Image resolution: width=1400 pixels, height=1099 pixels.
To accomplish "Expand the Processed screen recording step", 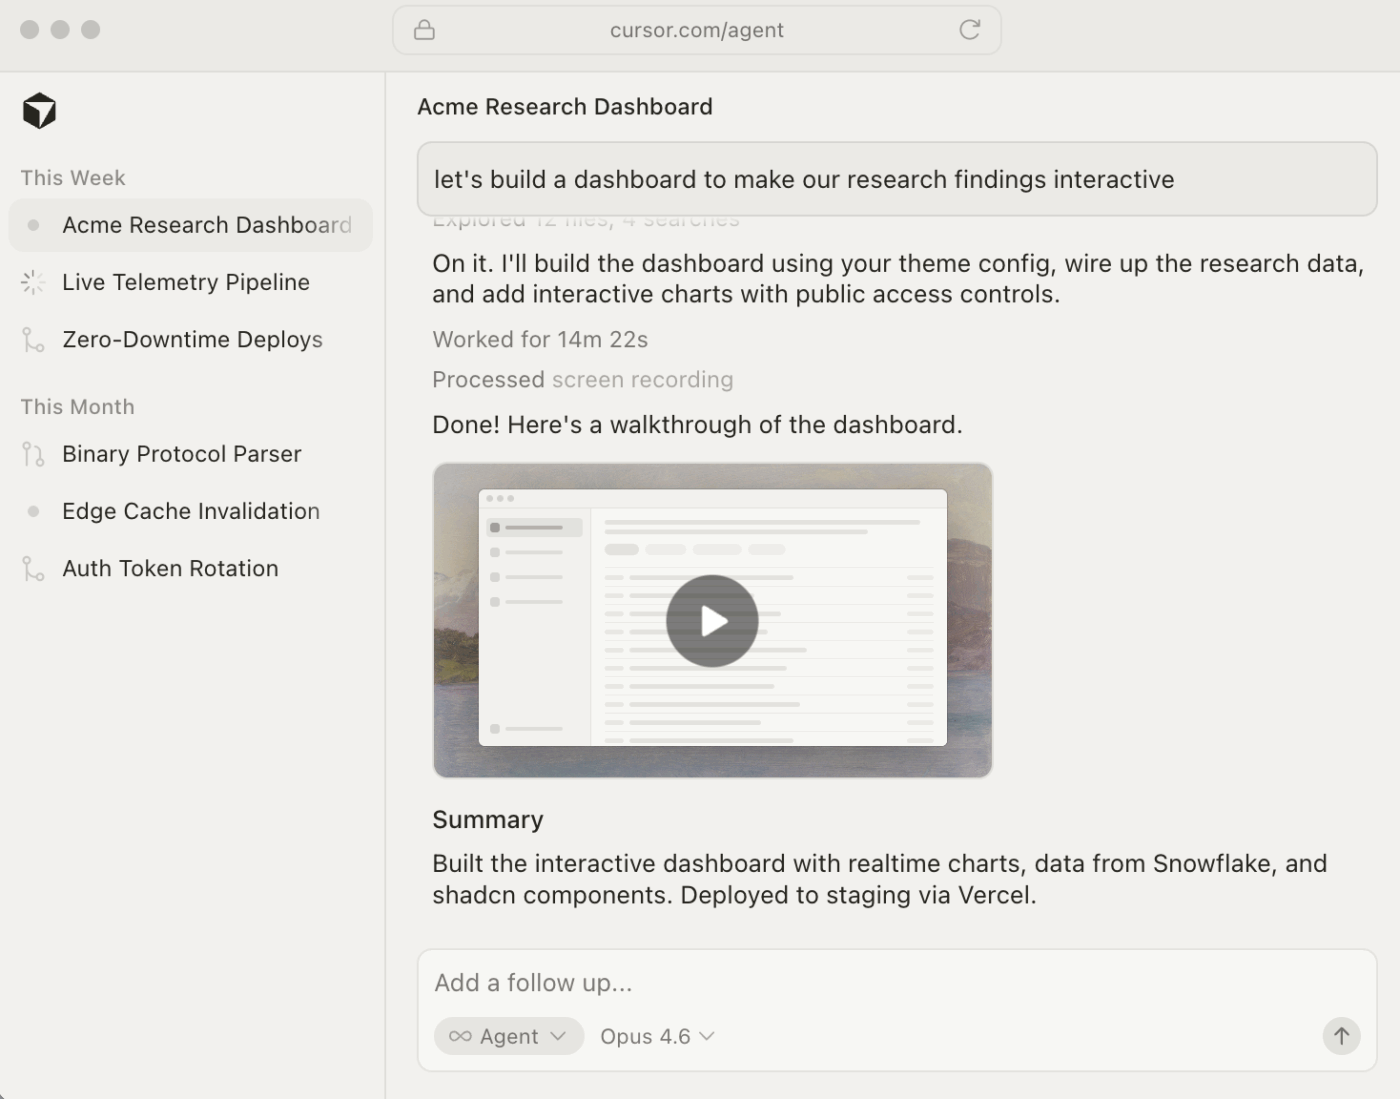I will [582, 380].
